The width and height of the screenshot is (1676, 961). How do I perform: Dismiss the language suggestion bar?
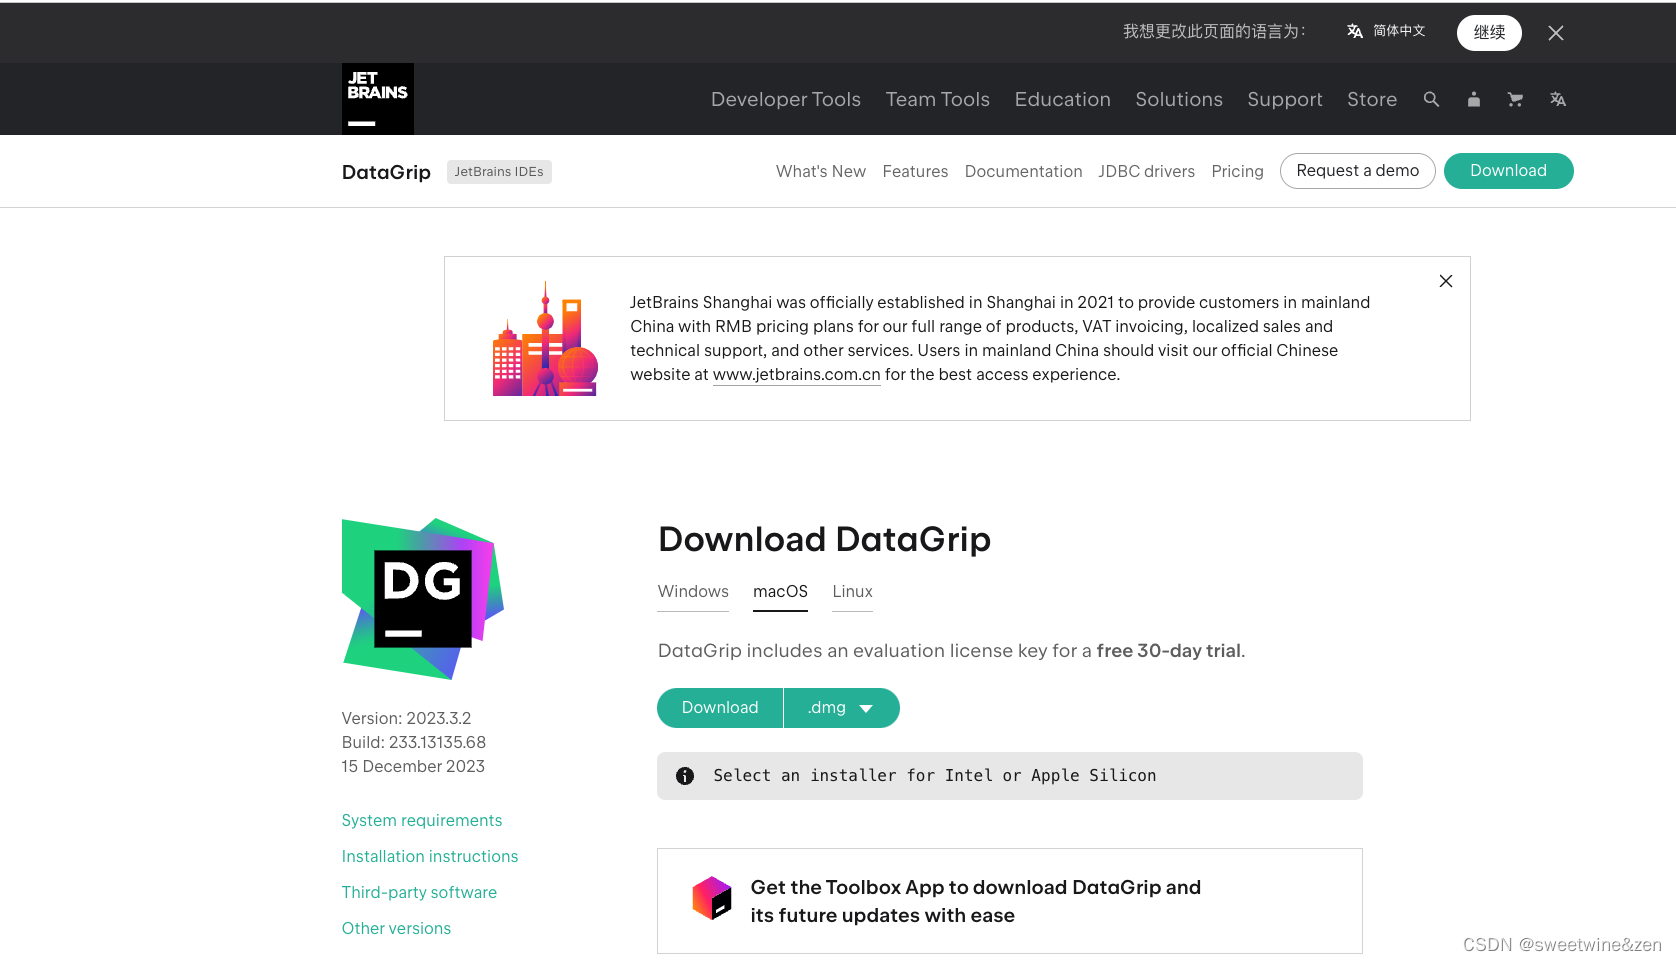tap(1556, 33)
